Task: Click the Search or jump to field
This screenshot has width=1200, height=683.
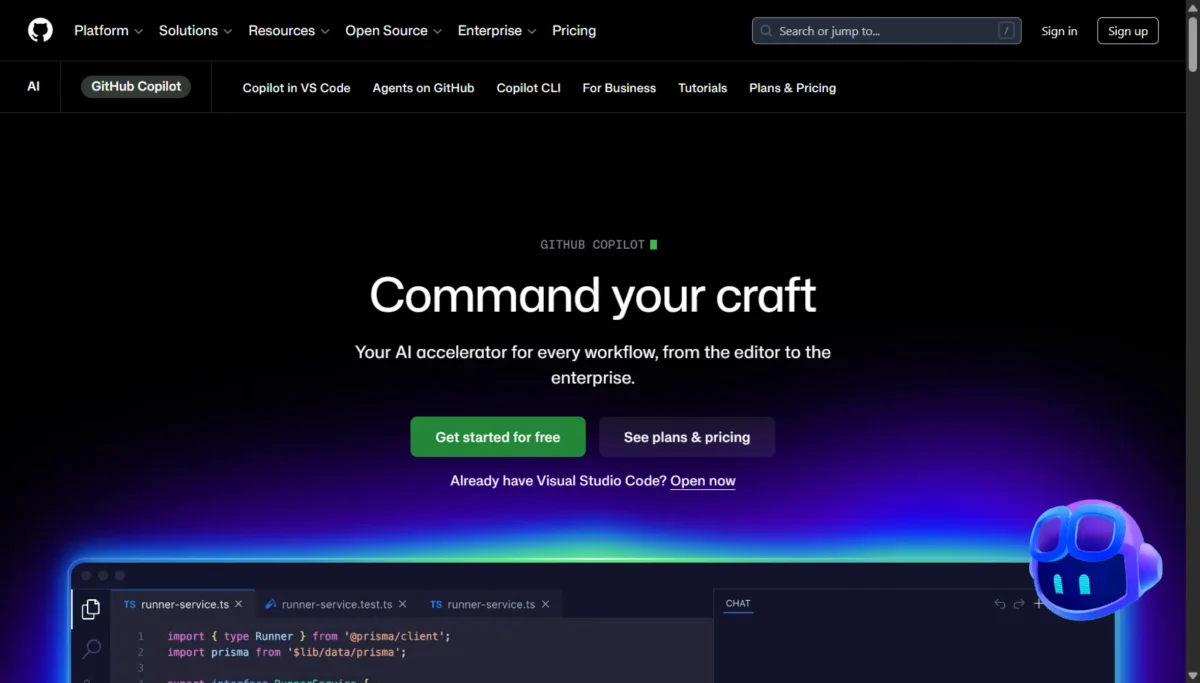Action: coord(880,31)
